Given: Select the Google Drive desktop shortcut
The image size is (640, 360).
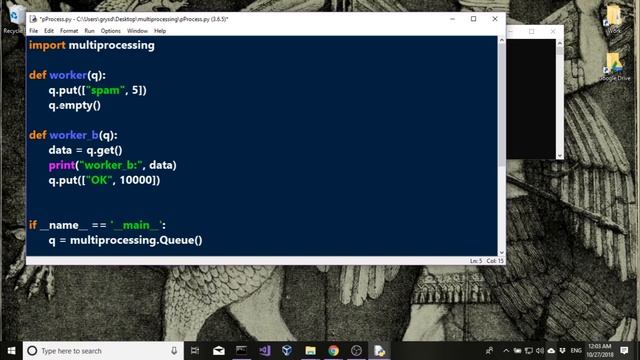Looking at the screenshot, I should pos(615,67).
